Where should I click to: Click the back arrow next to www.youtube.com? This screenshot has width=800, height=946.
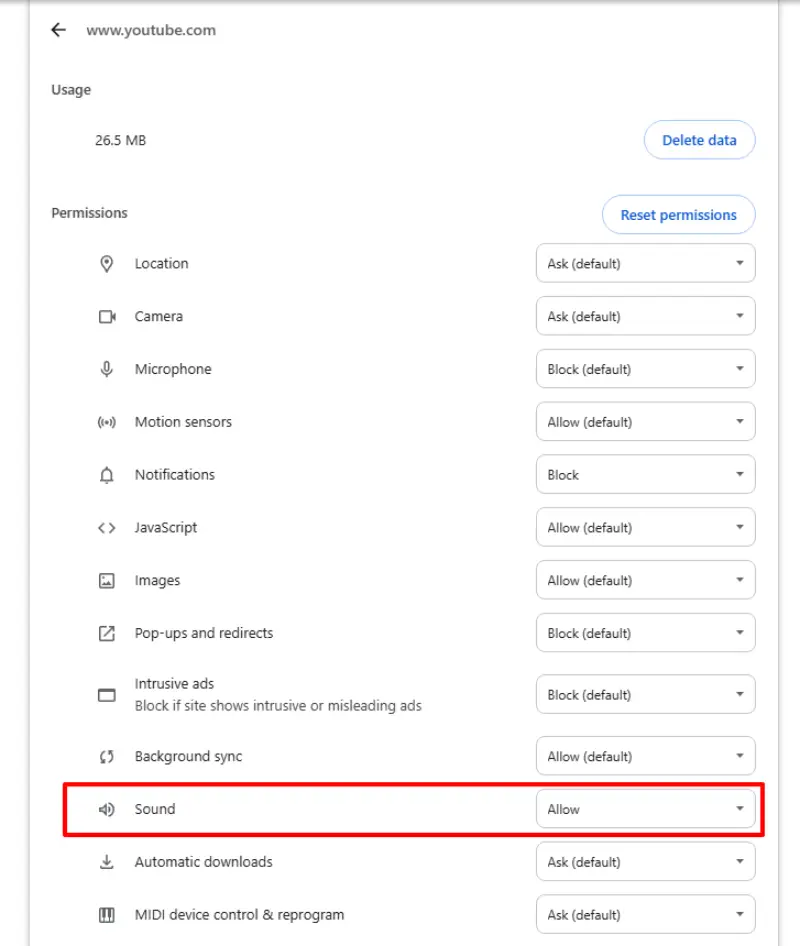[59, 30]
